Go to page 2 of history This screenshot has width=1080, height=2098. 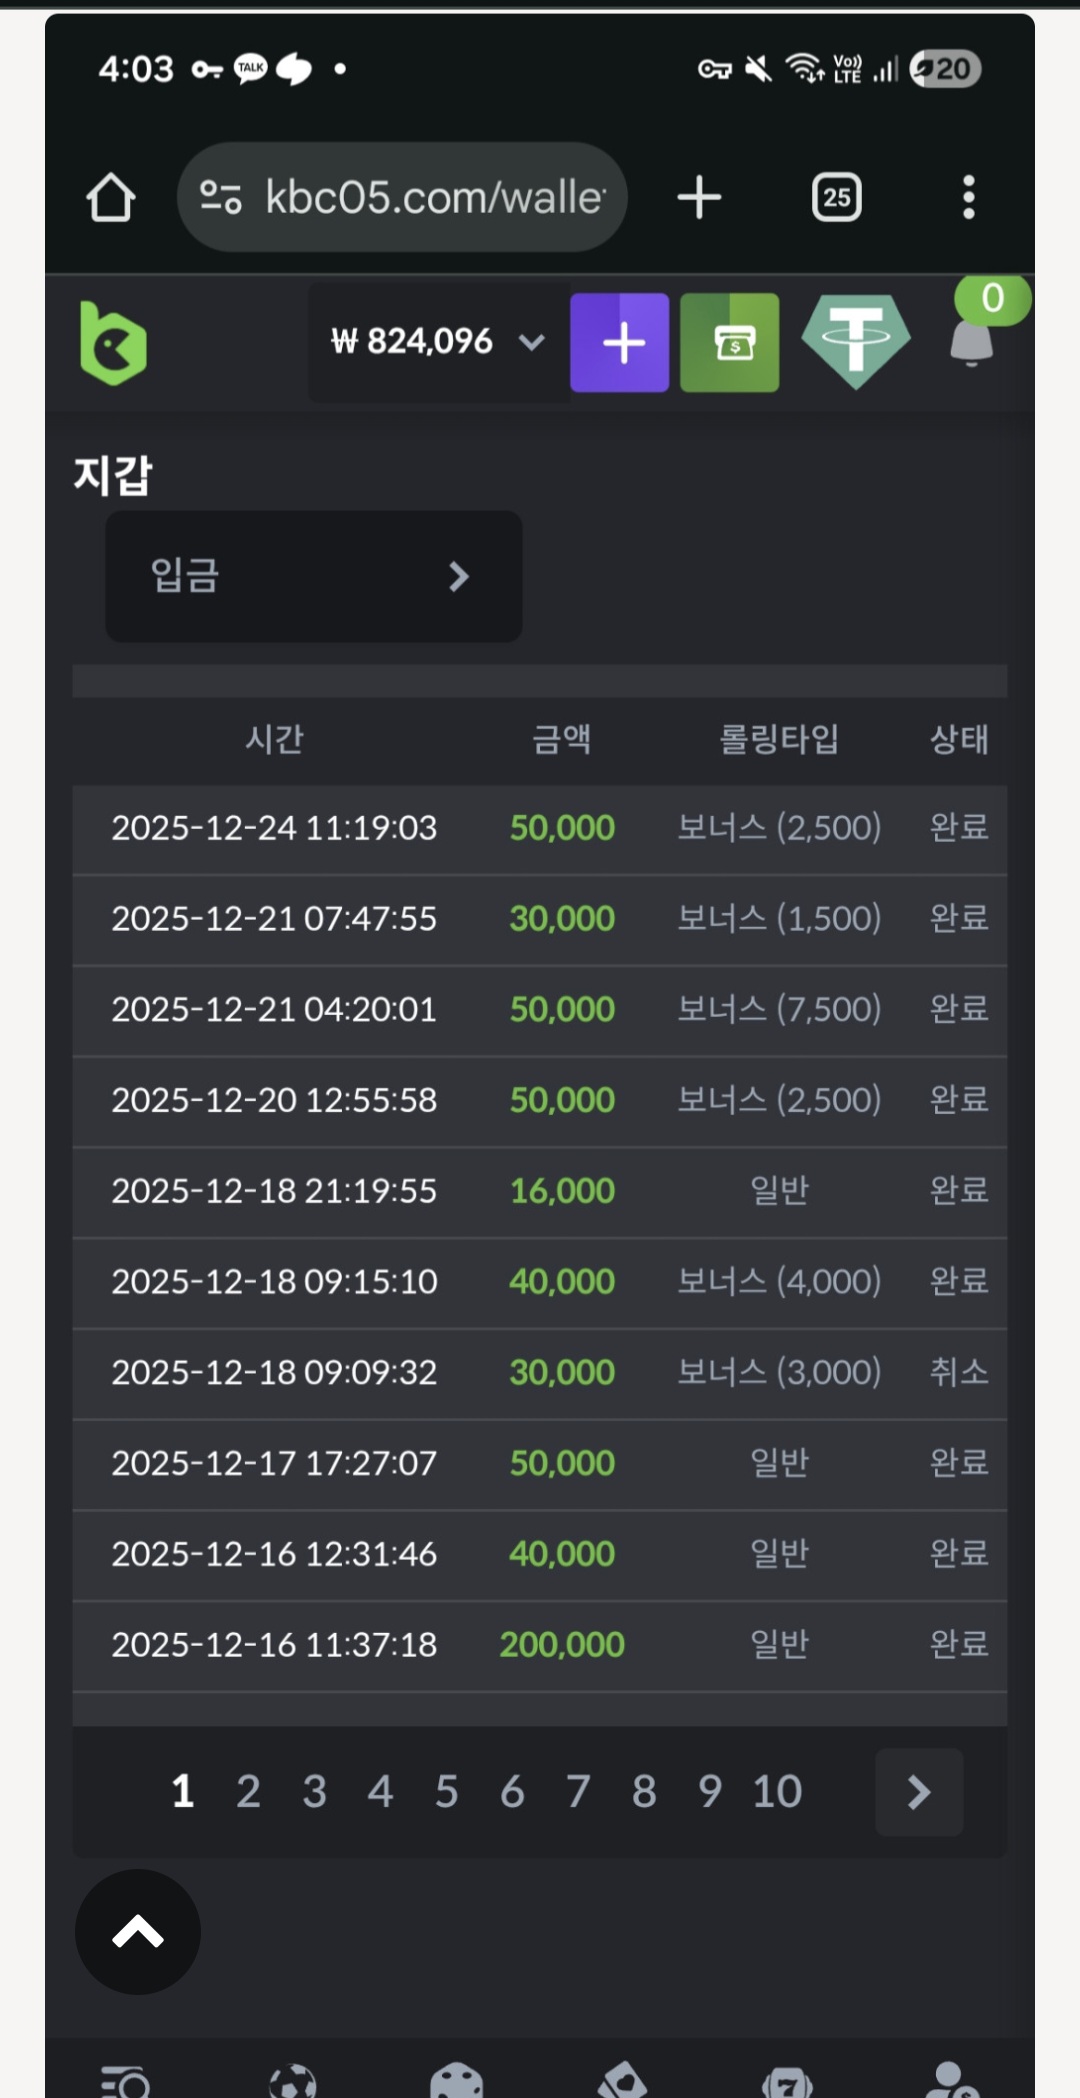tap(248, 1792)
